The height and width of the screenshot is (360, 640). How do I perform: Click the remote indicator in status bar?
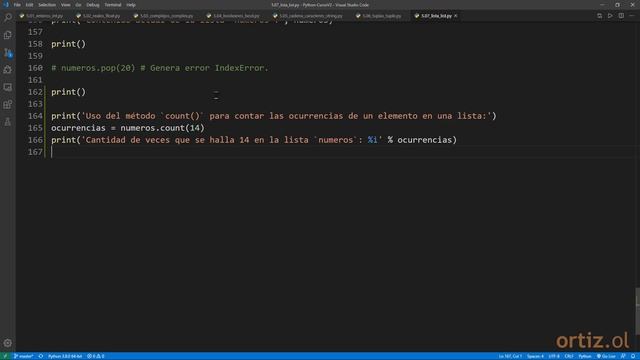[x=5, y=356]
